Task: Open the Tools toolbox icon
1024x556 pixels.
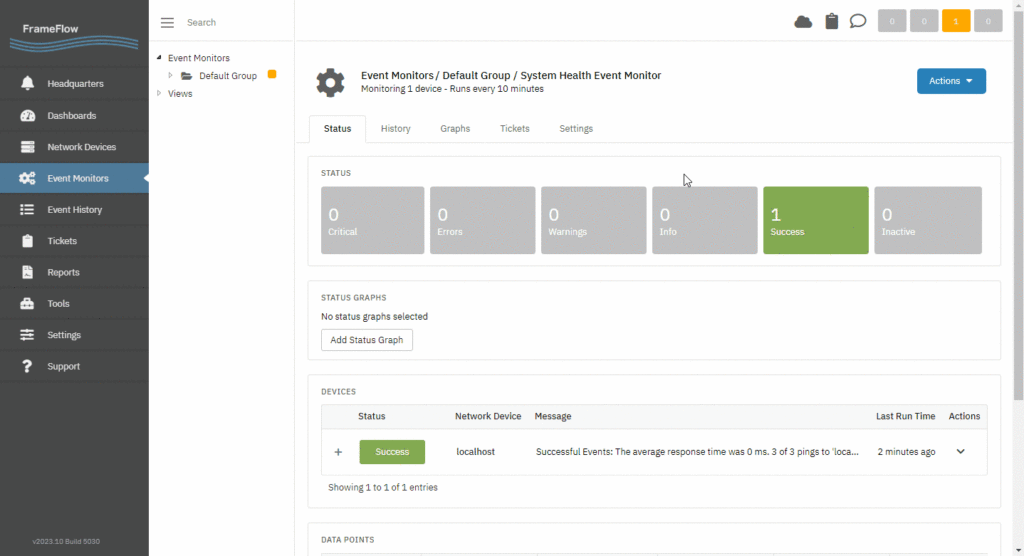Action: [x=27, y=304]
